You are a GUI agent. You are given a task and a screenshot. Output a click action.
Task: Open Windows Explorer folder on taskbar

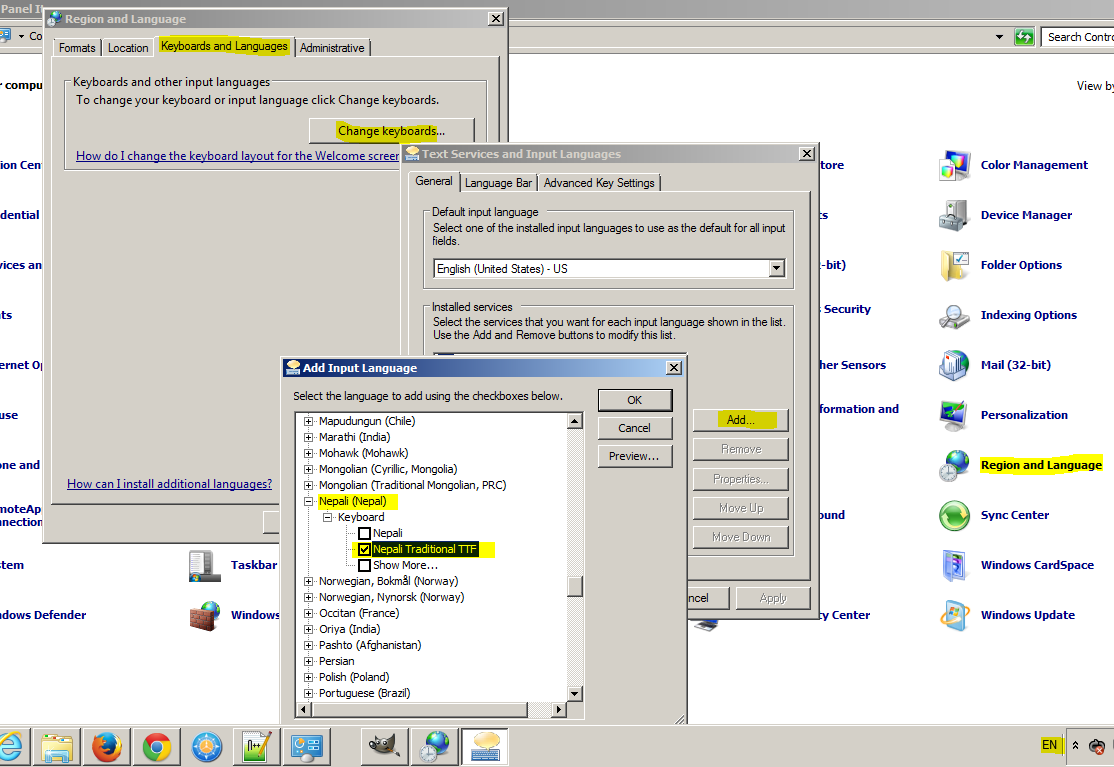coord(57,747)
